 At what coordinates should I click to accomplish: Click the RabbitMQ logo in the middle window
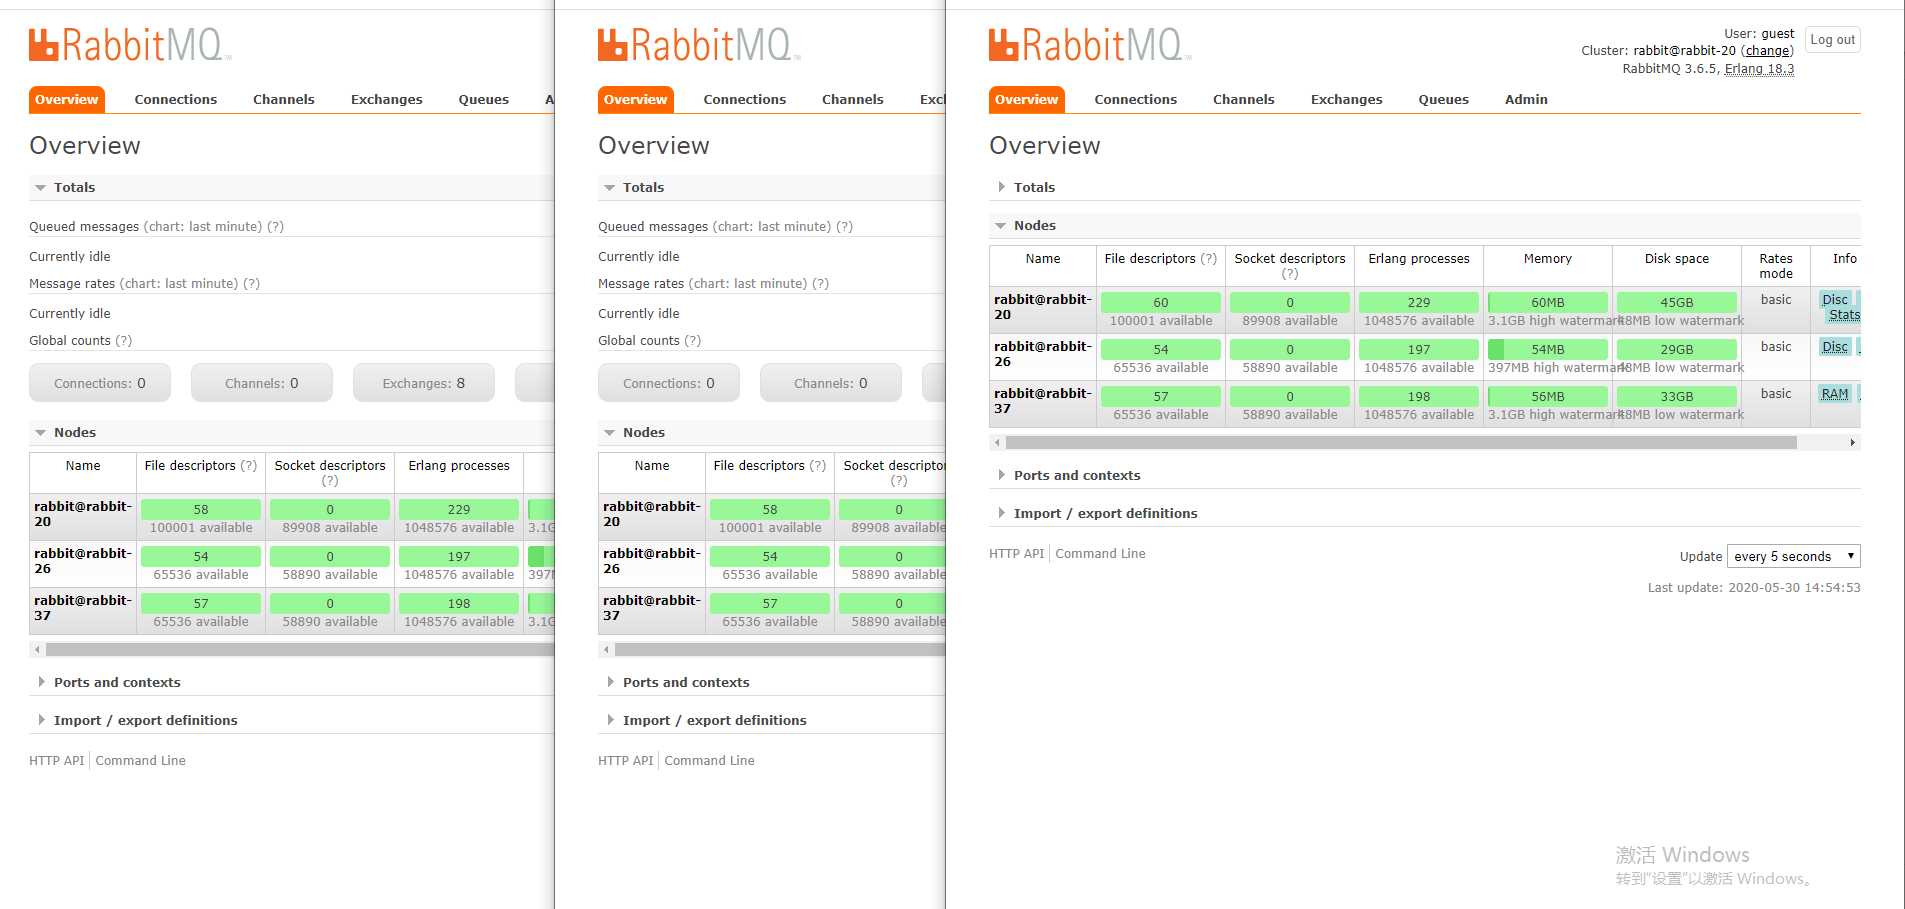click(x=699, y=45)
